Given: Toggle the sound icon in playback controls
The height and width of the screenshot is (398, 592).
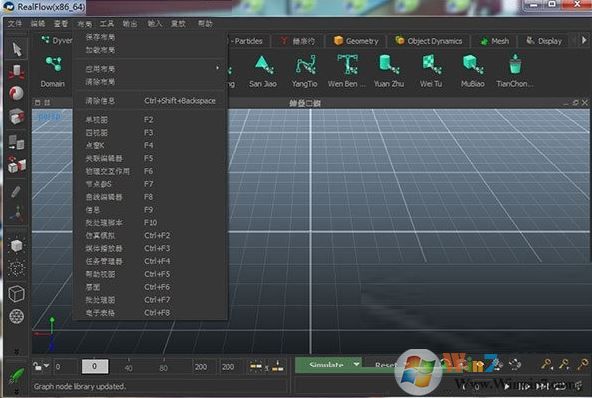Looking at the screenshot, I should point(578,385).
